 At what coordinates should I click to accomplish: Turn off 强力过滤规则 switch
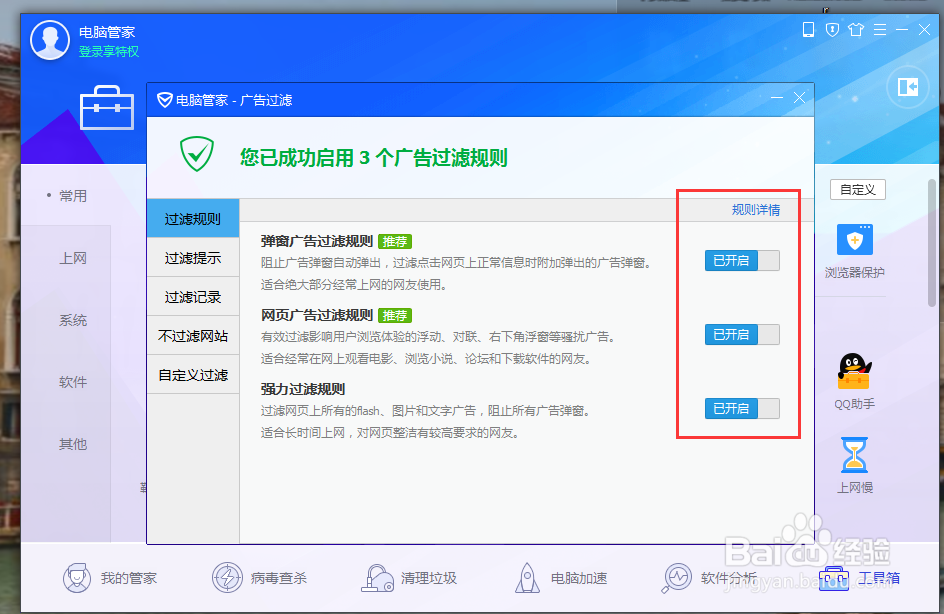[741, 408]
